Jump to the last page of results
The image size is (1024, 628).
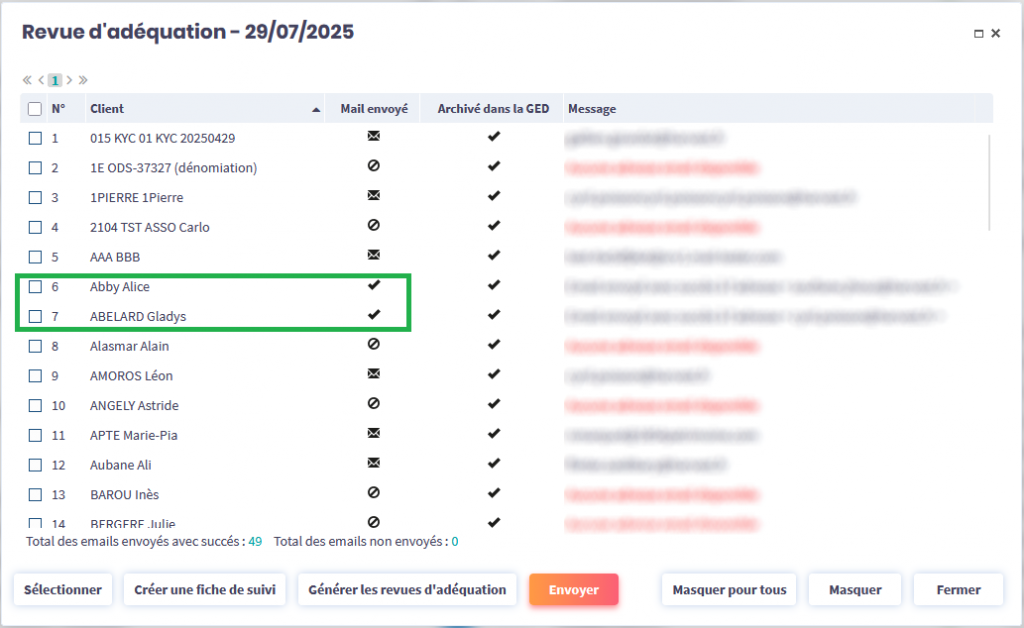(83, 80)
